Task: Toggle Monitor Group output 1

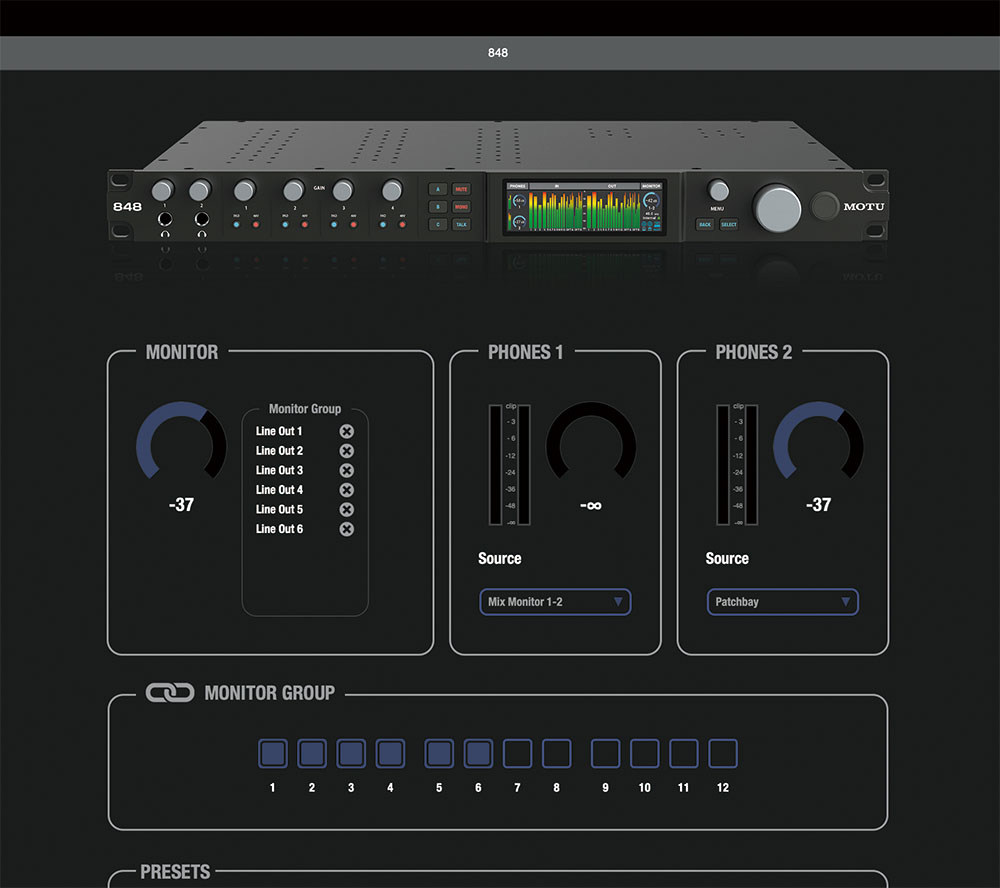Action: [x=273, y=753]
